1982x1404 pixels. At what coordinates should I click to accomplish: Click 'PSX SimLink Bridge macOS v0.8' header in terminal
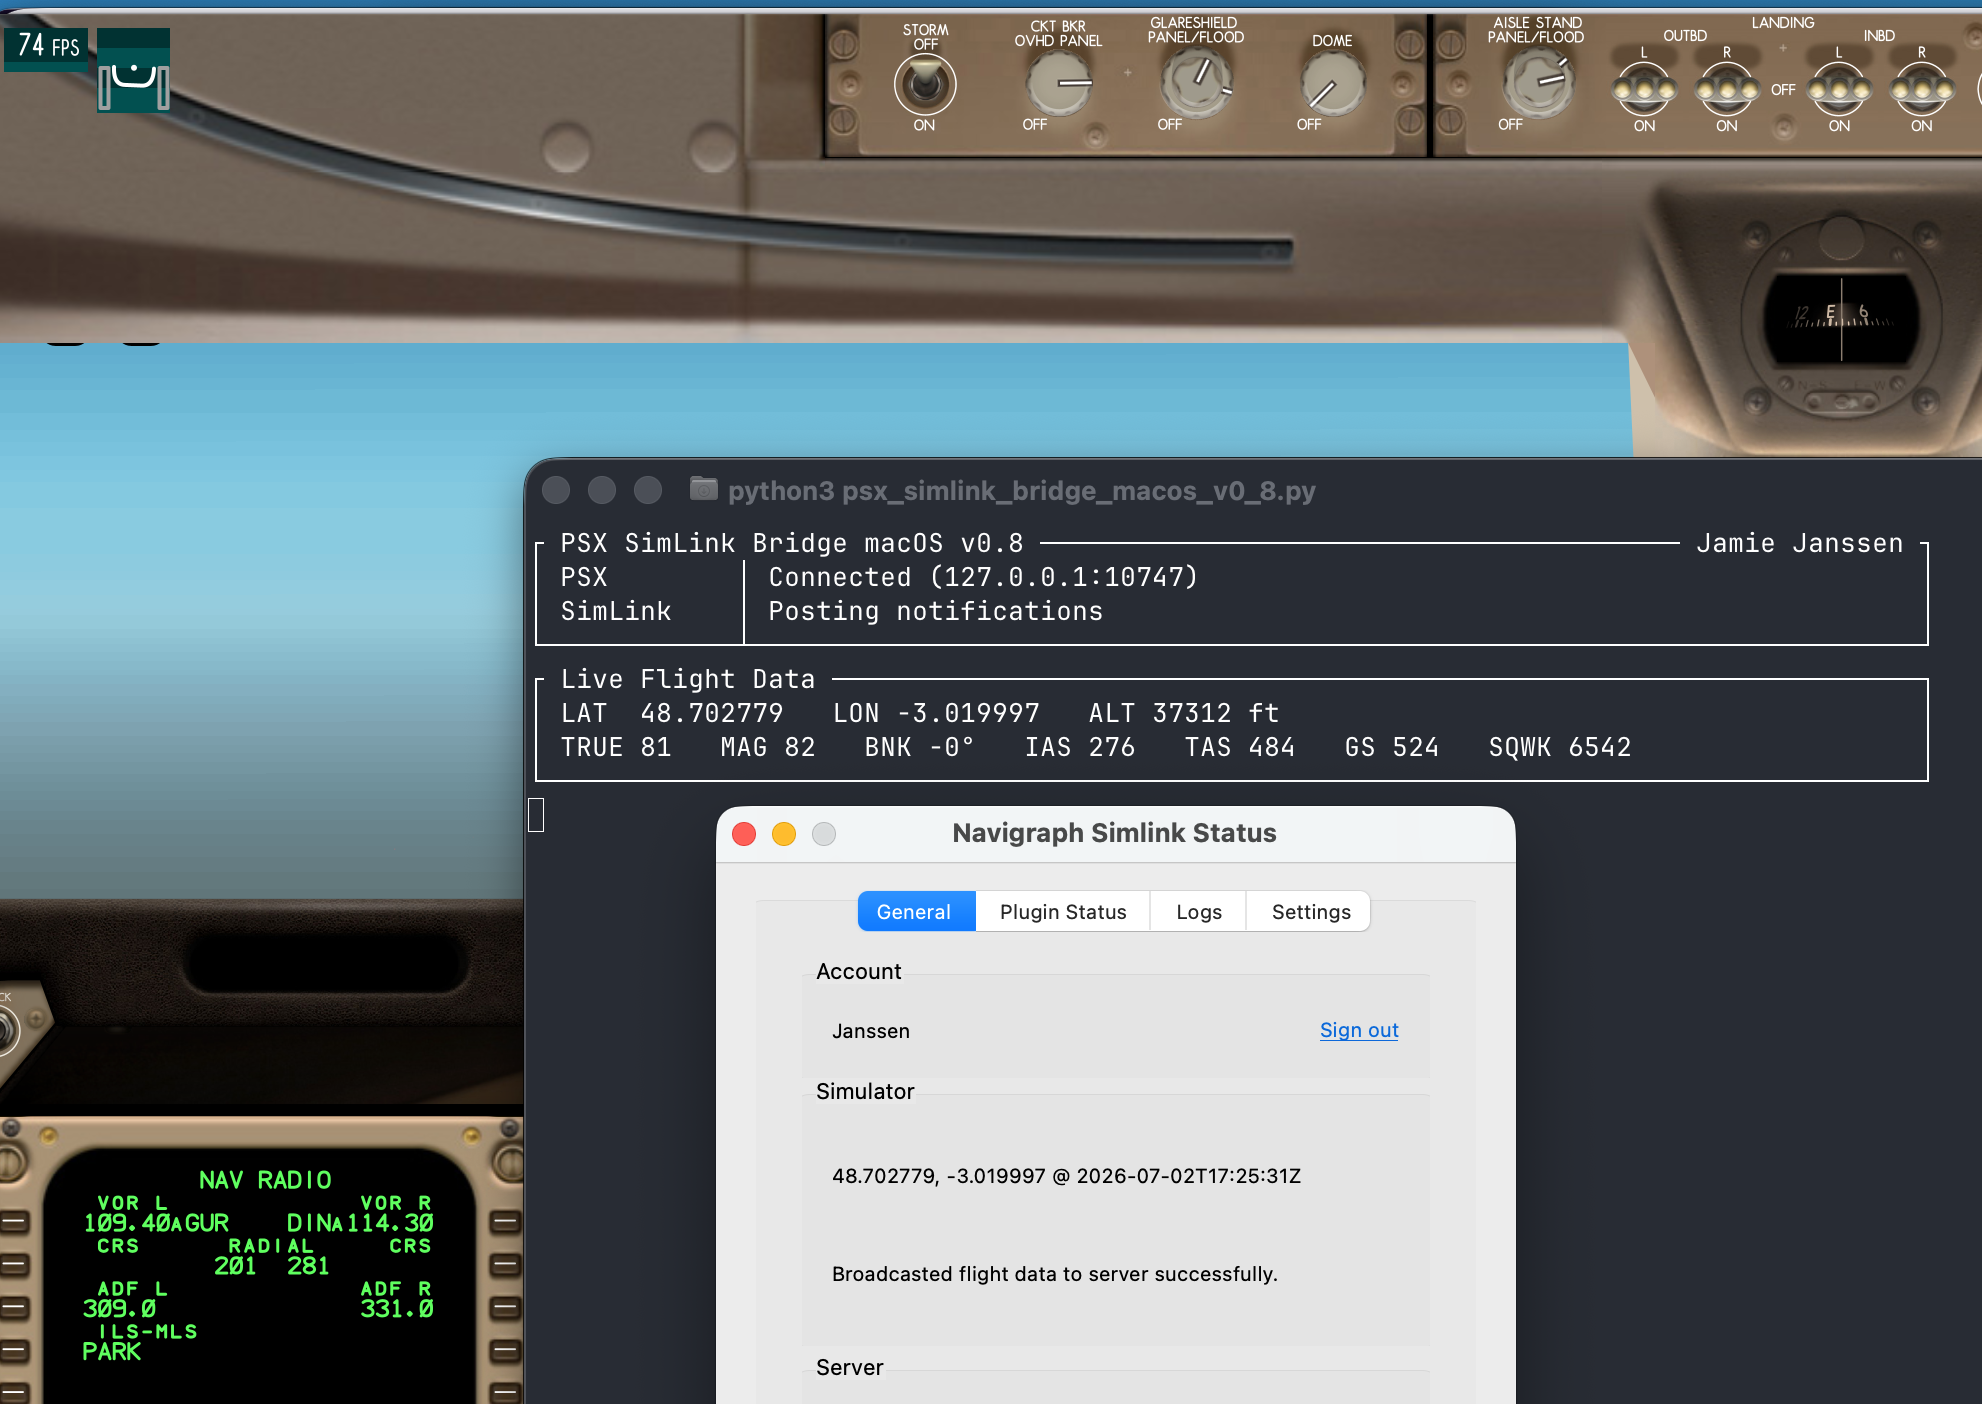coord(792,543)
